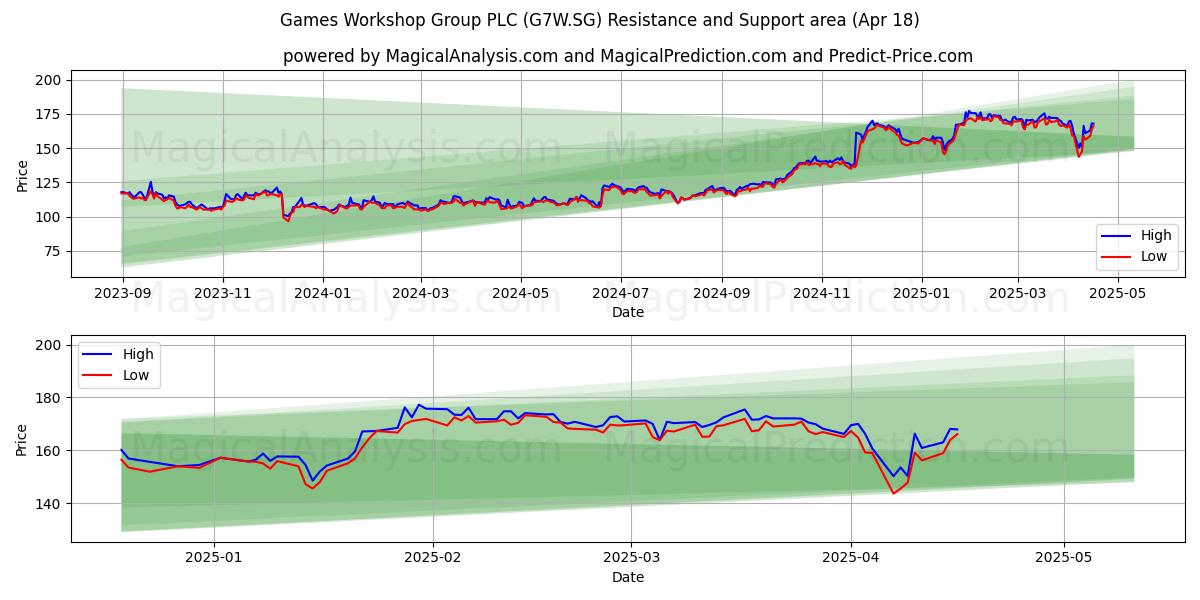Click the Date axis label under top chart
The width and height of the screenshot is (1200, 600).
click(628, 313)
